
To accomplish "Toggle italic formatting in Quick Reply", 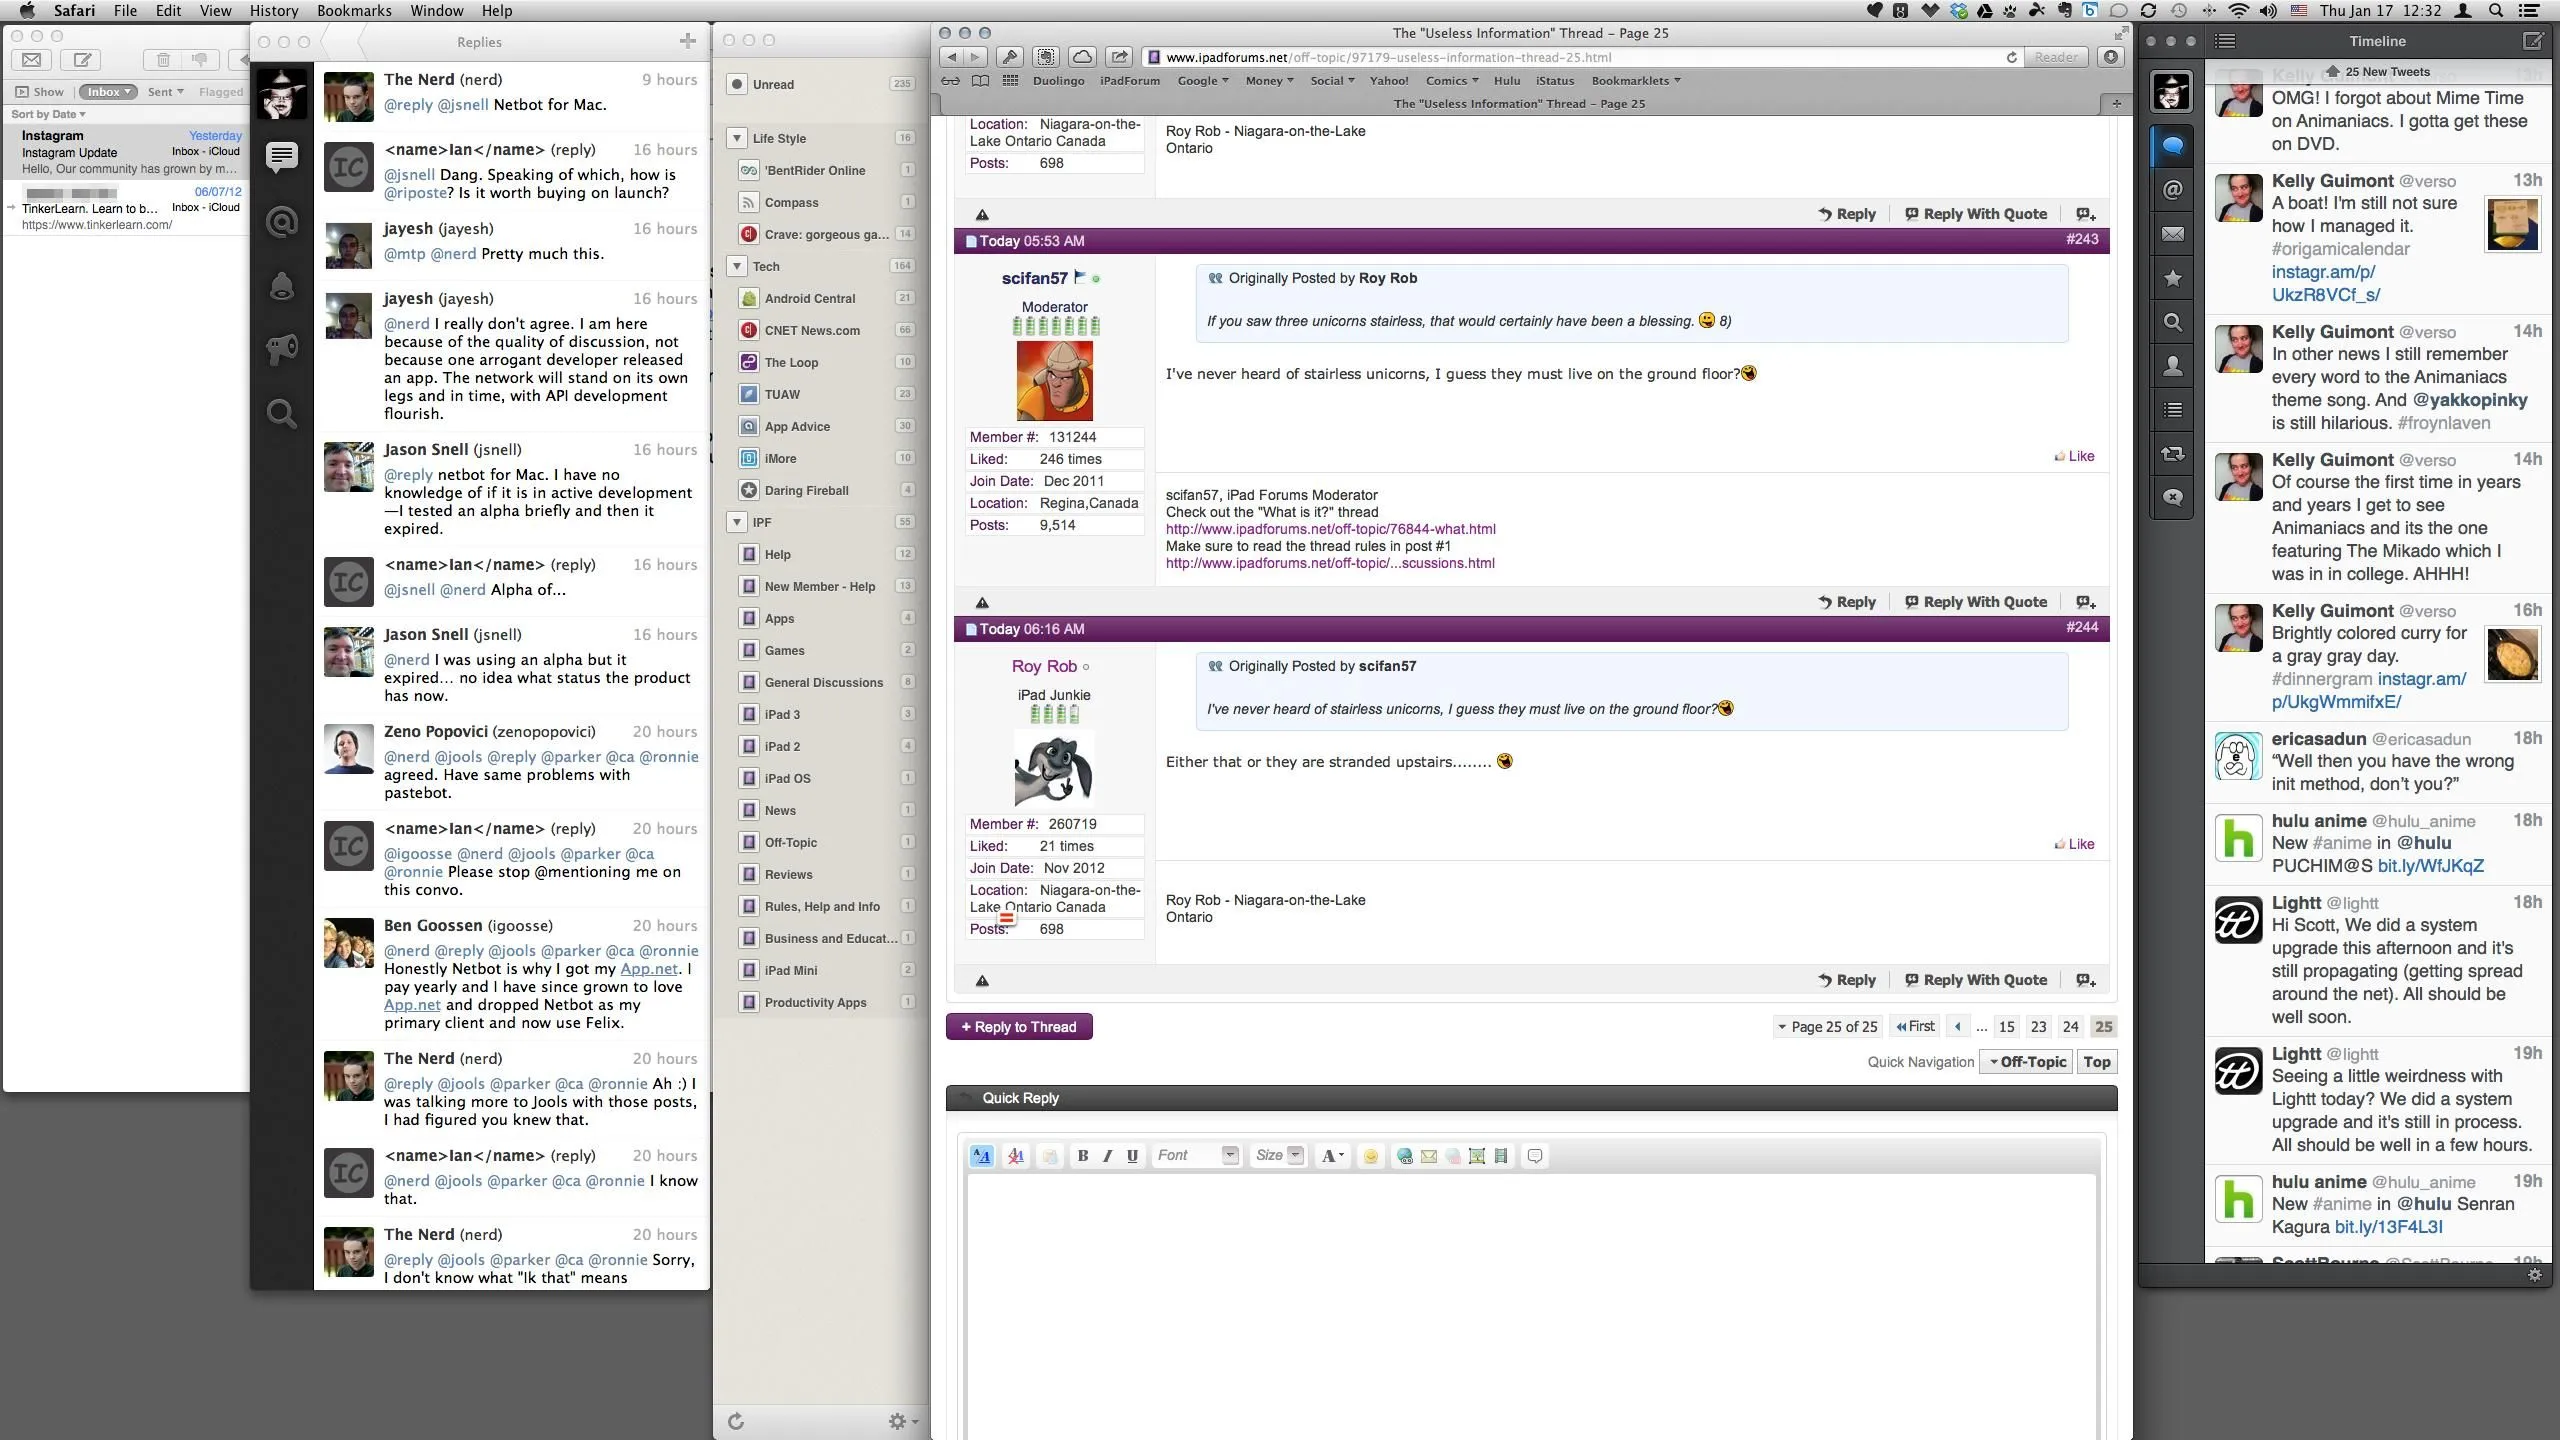I will coord(1107,1156).
